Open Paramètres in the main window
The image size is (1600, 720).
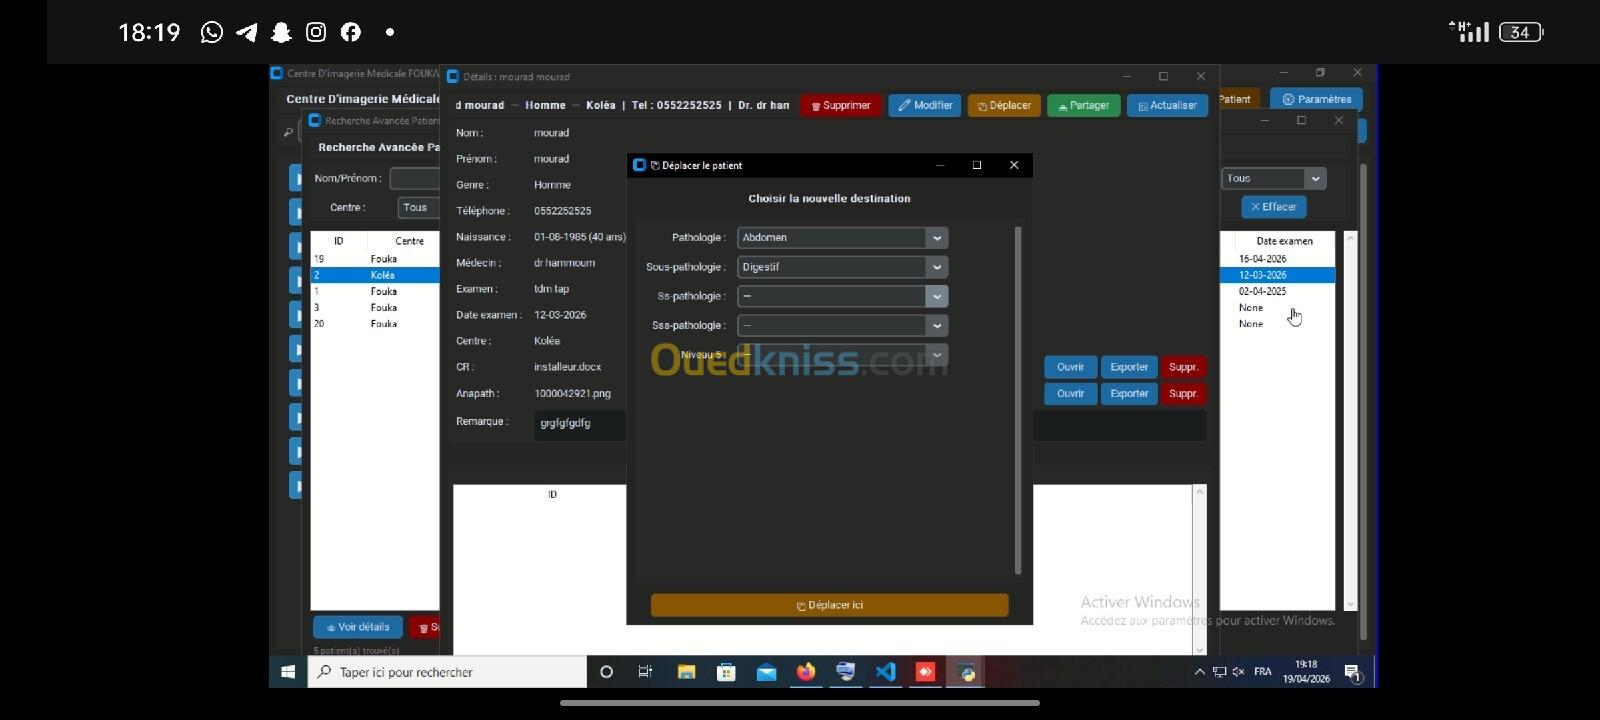tap(1317, 99)
